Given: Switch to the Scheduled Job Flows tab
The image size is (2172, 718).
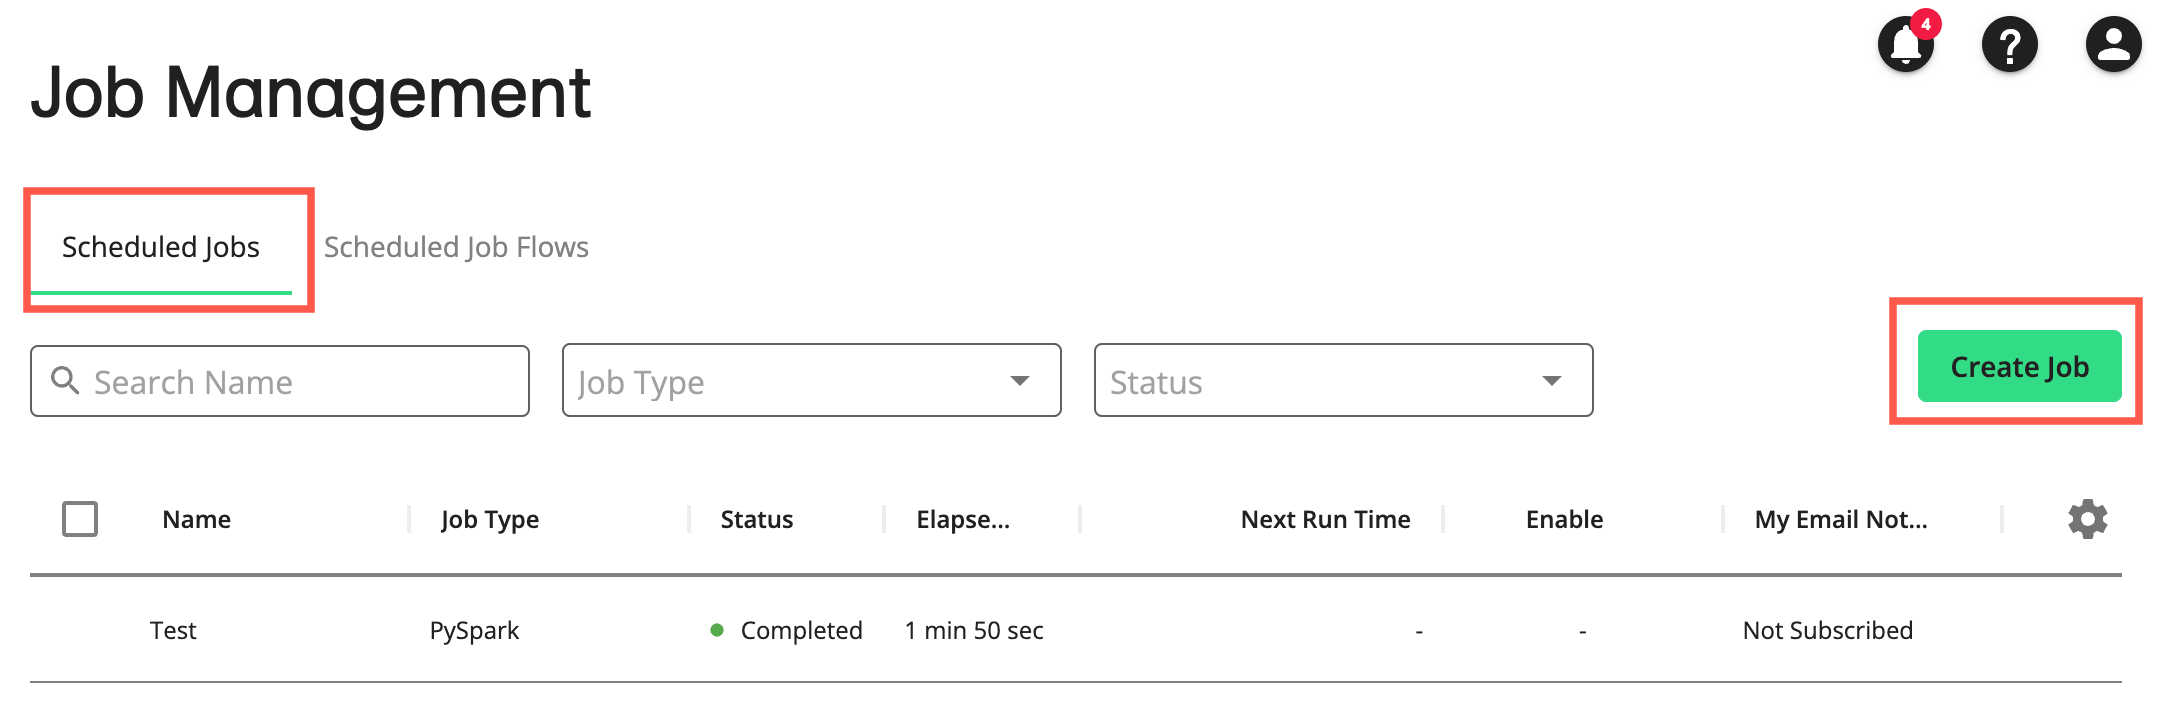Looking at the screenshot, I should coord(456,247).
